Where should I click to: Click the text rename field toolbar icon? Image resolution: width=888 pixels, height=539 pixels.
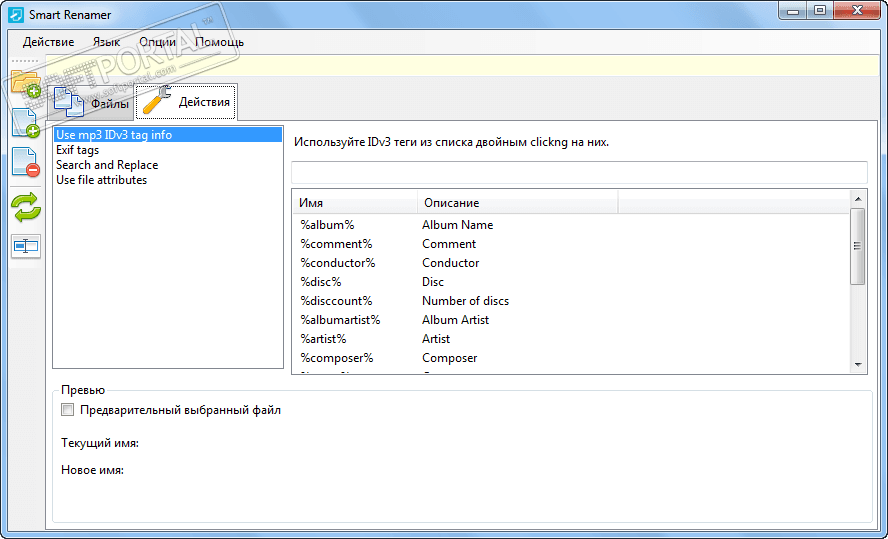click(x=26, y=246)
